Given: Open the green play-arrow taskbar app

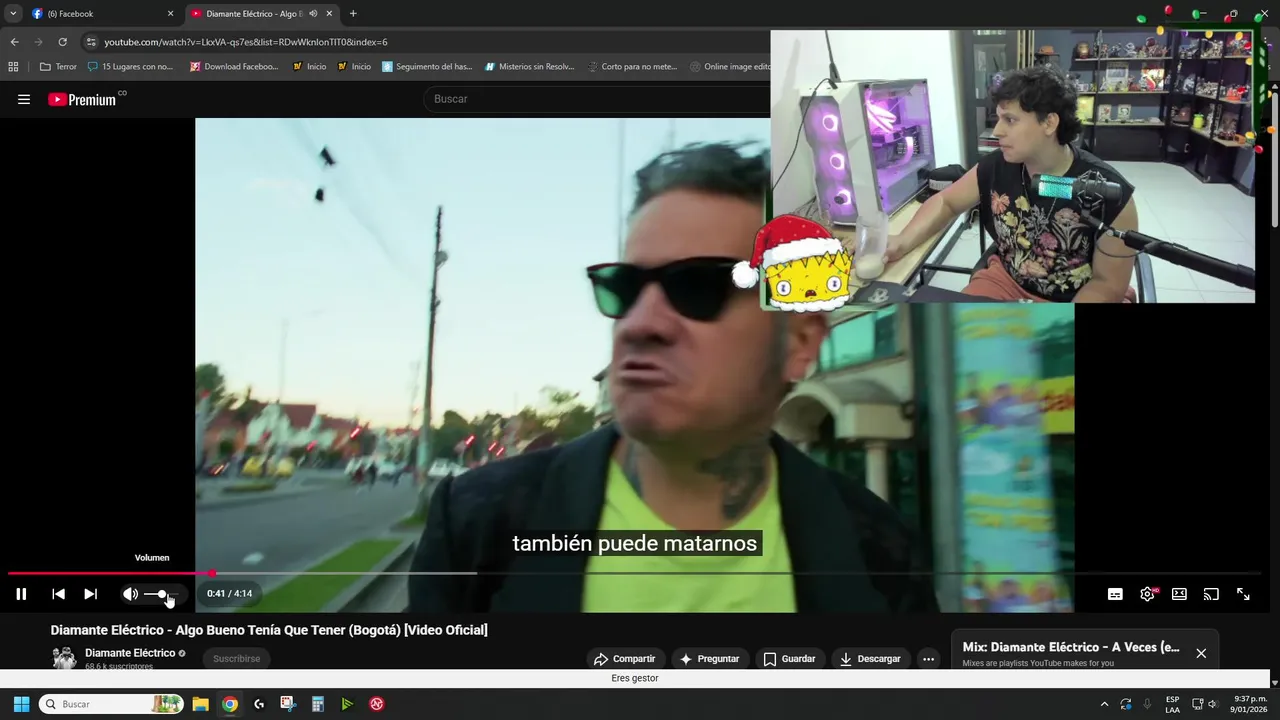Looking at the screenshot, I should point(347,704).
